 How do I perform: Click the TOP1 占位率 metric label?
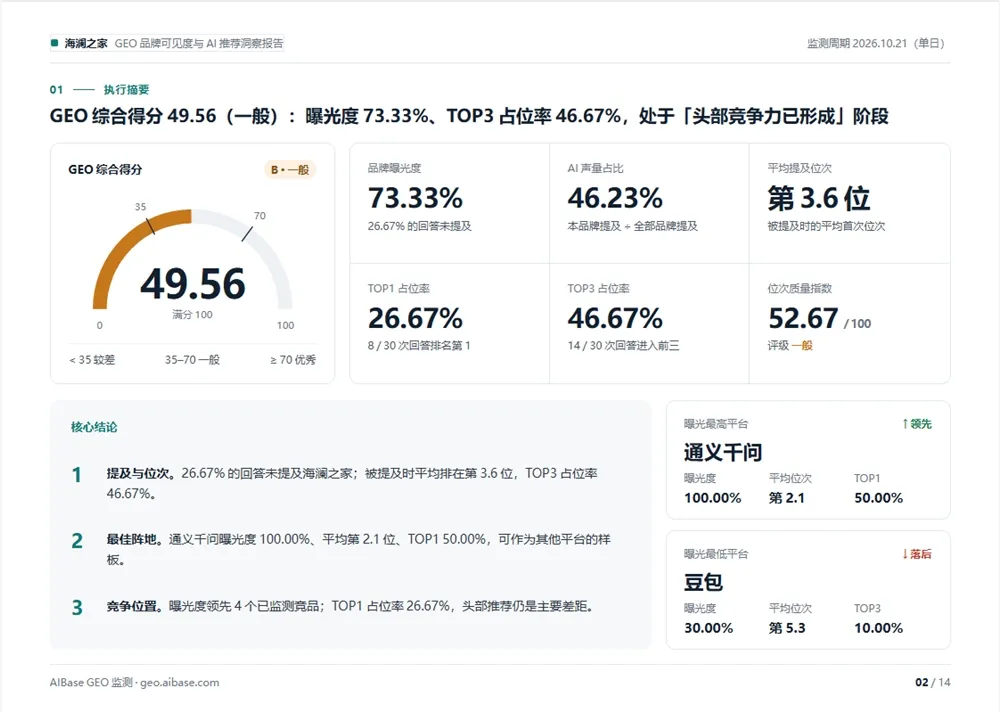point(399,288)
